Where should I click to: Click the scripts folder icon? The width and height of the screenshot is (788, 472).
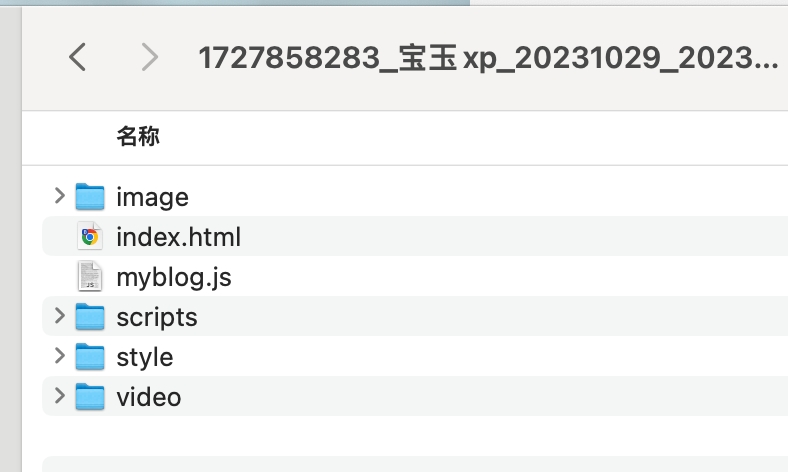point(91,317)
